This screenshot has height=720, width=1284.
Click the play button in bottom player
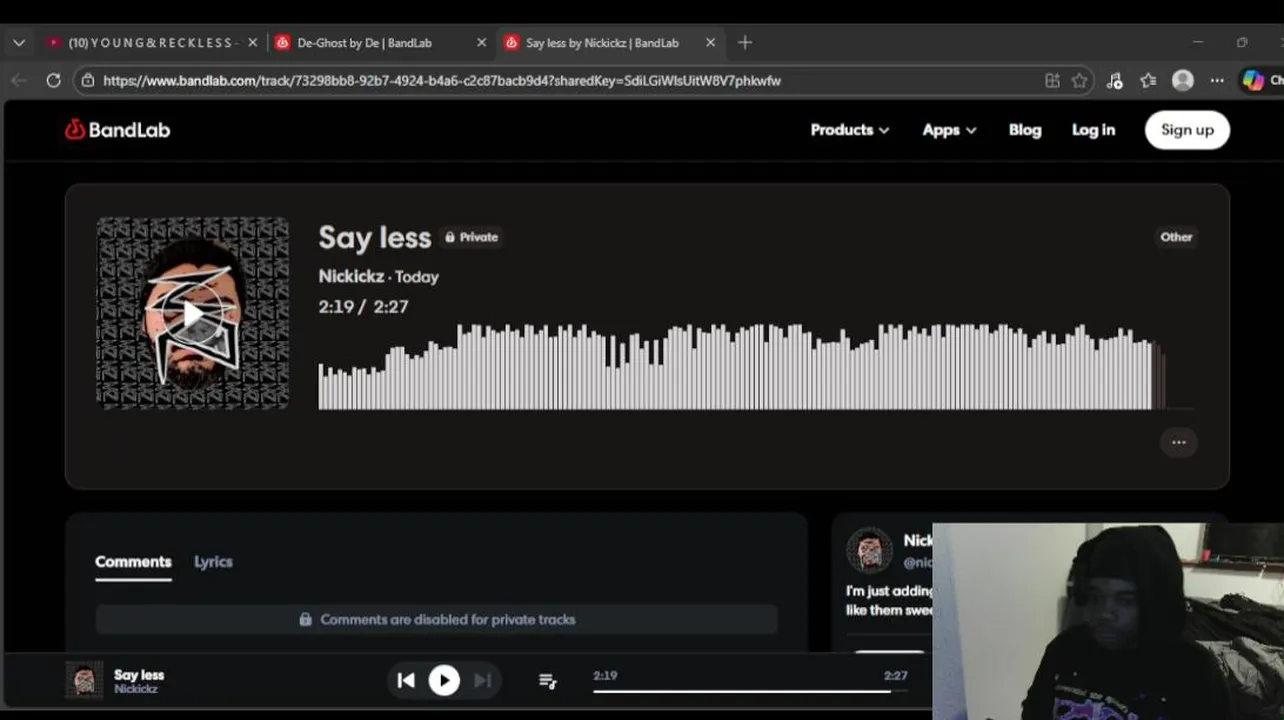point(444,680)
